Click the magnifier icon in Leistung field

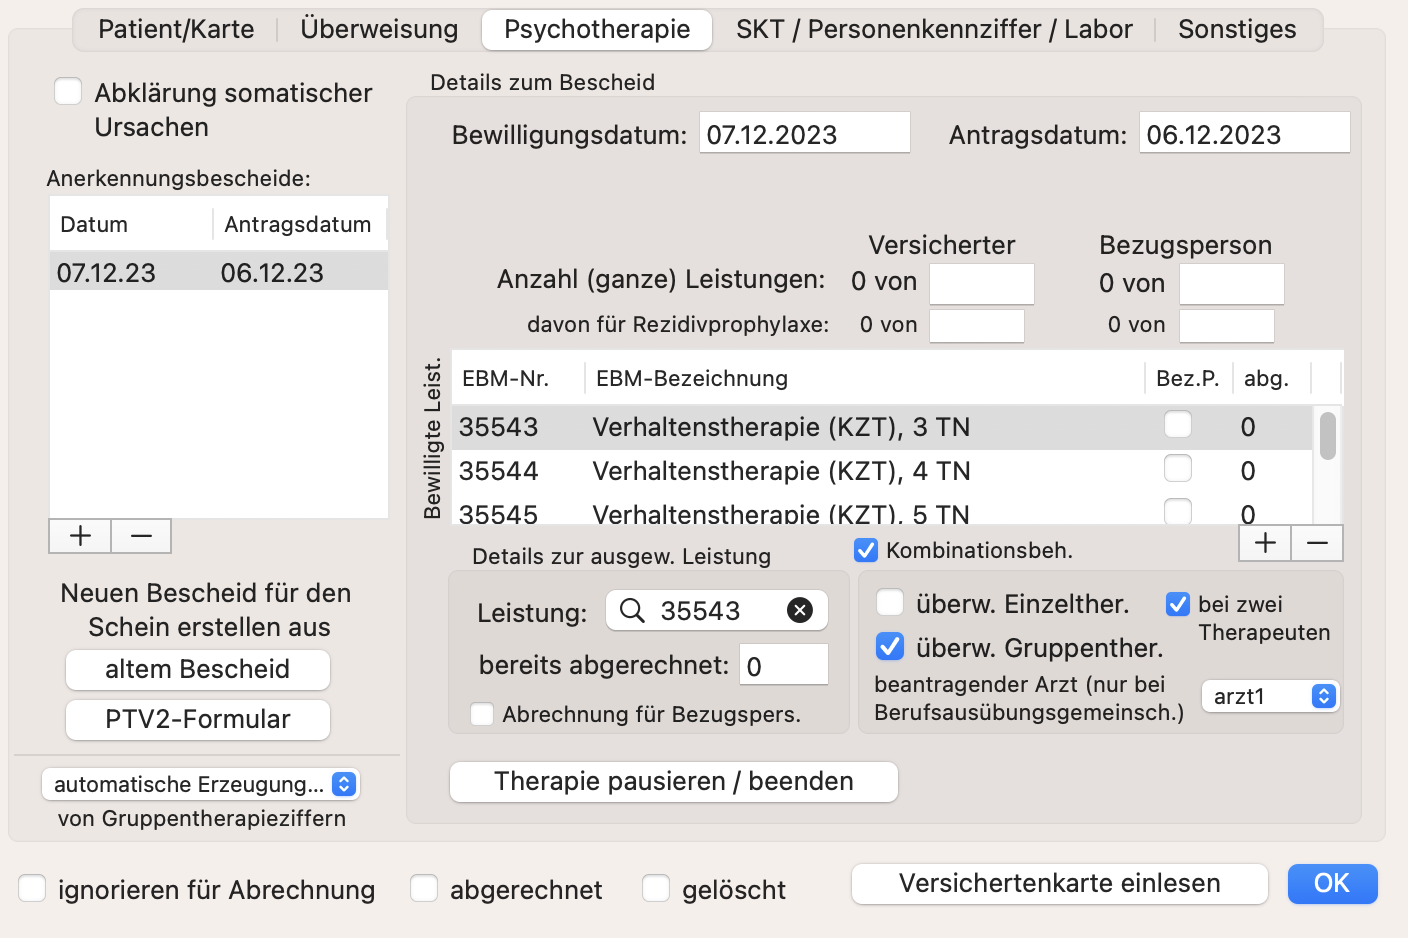[x=632, y=610]
